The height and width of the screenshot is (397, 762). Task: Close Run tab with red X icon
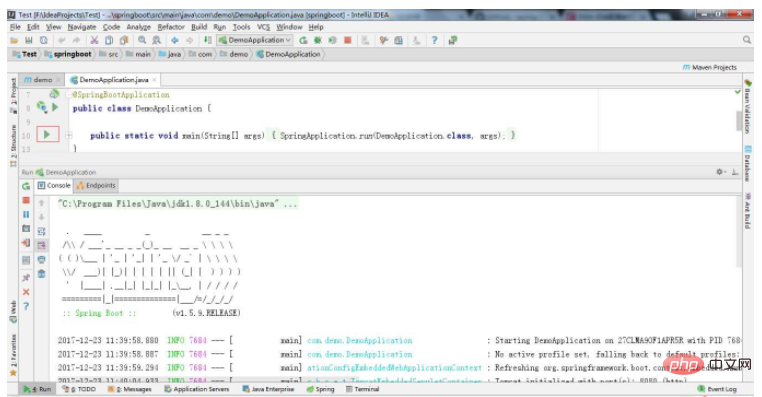[26, 292]
